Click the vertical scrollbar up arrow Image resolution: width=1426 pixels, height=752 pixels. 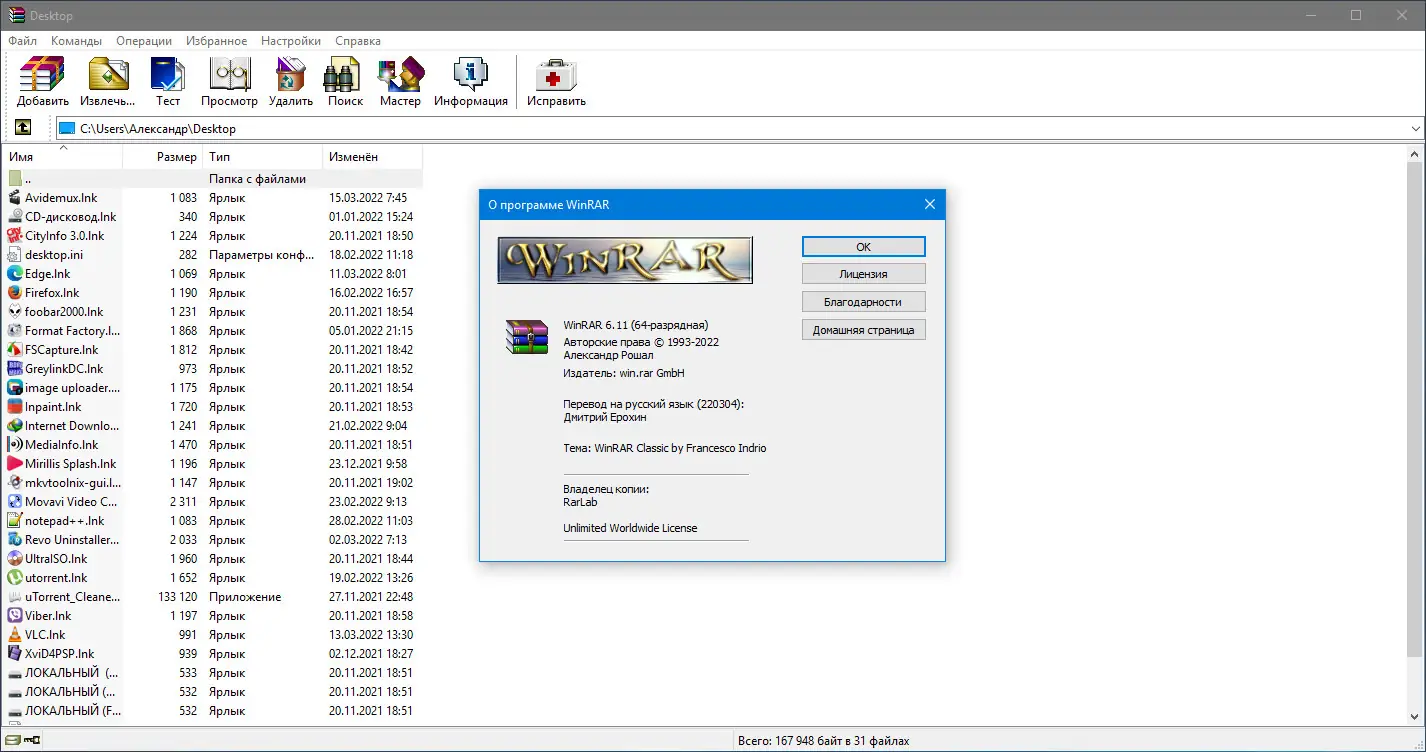[1416, 152]
